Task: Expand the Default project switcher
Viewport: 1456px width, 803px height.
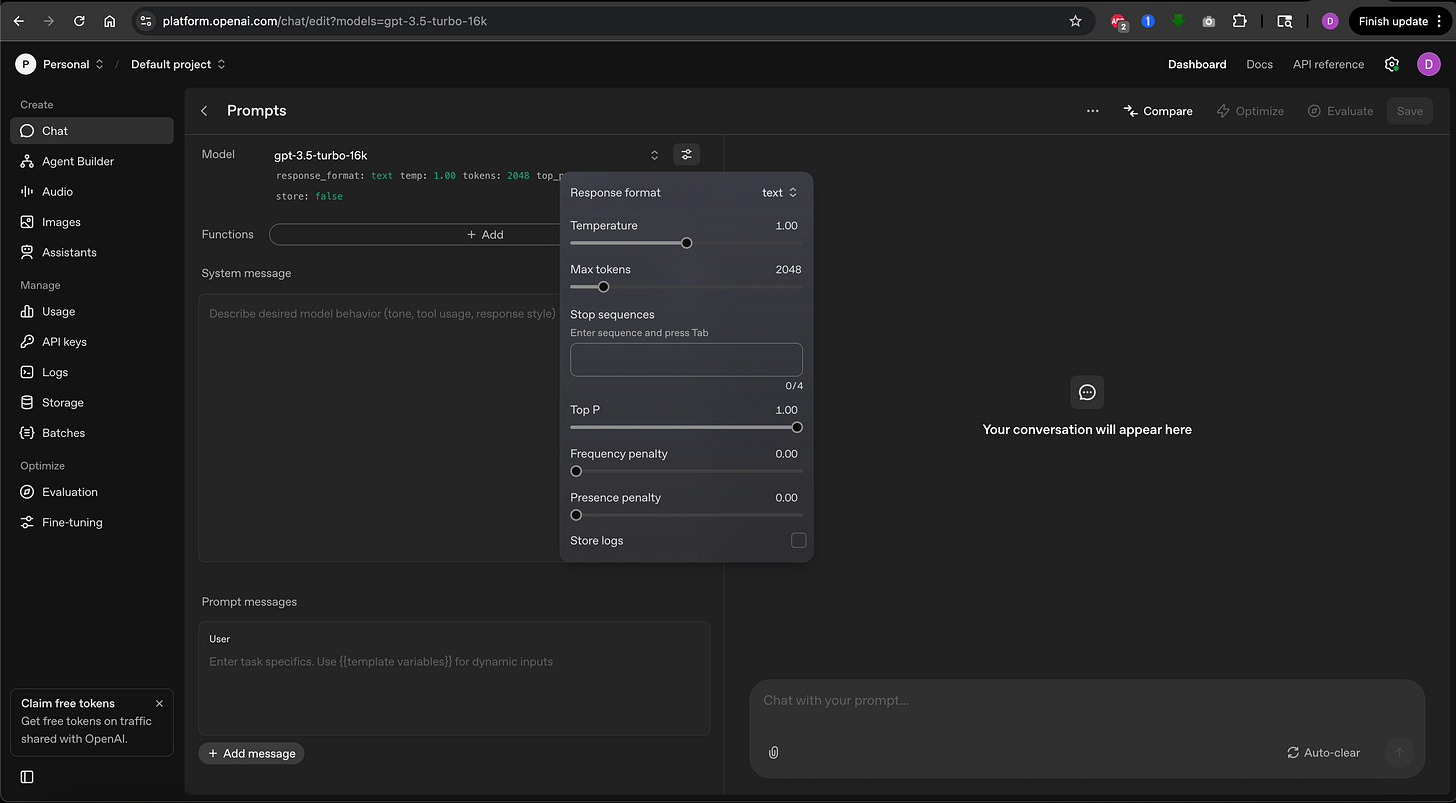Action: (178, 64)
